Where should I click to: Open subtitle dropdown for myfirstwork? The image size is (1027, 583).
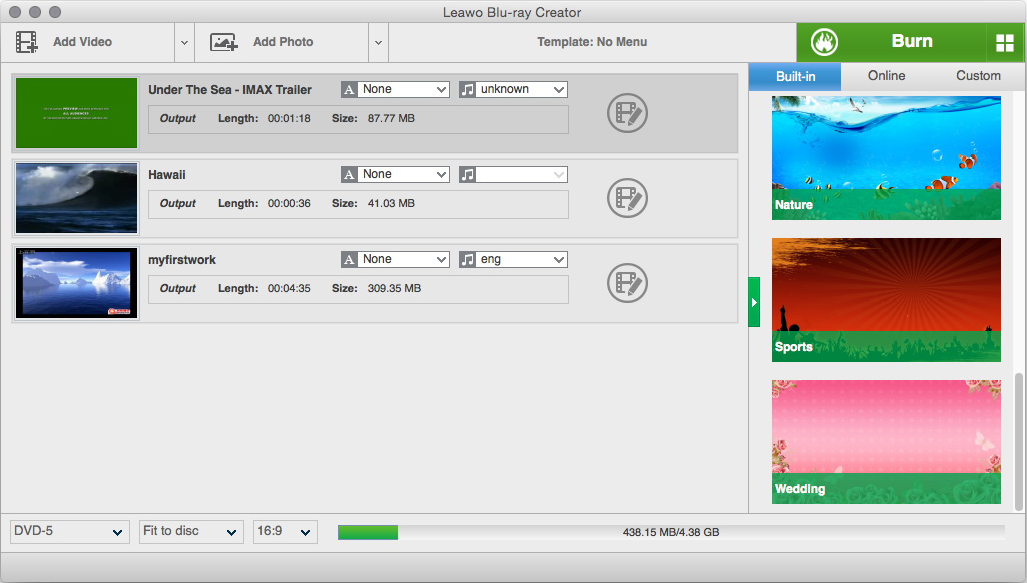tap(403, 260)
